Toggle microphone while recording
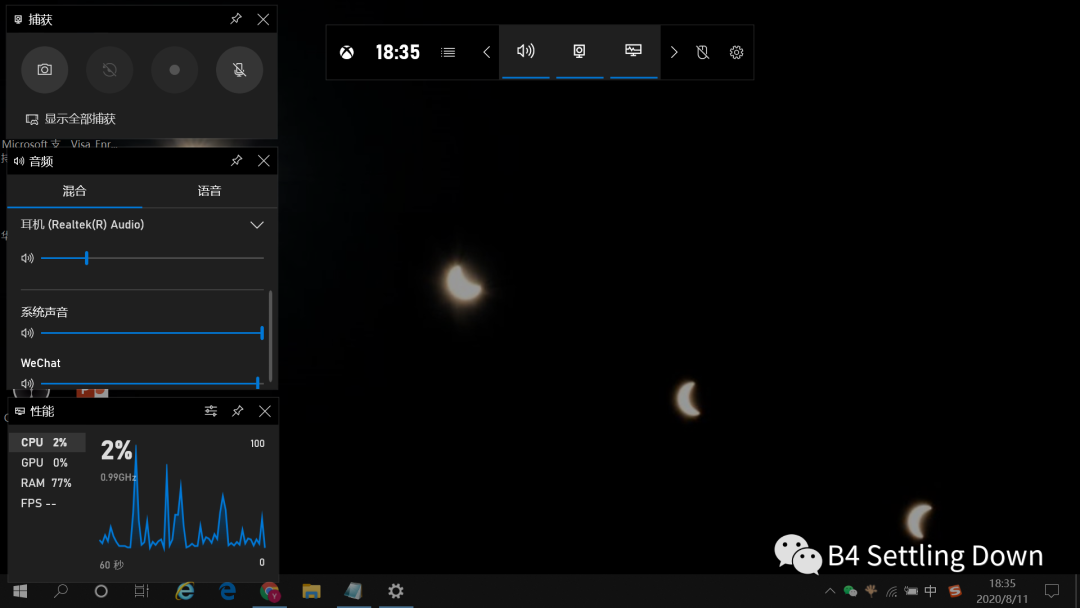Screen dimensions: 1080x608 tap(240, 70)
